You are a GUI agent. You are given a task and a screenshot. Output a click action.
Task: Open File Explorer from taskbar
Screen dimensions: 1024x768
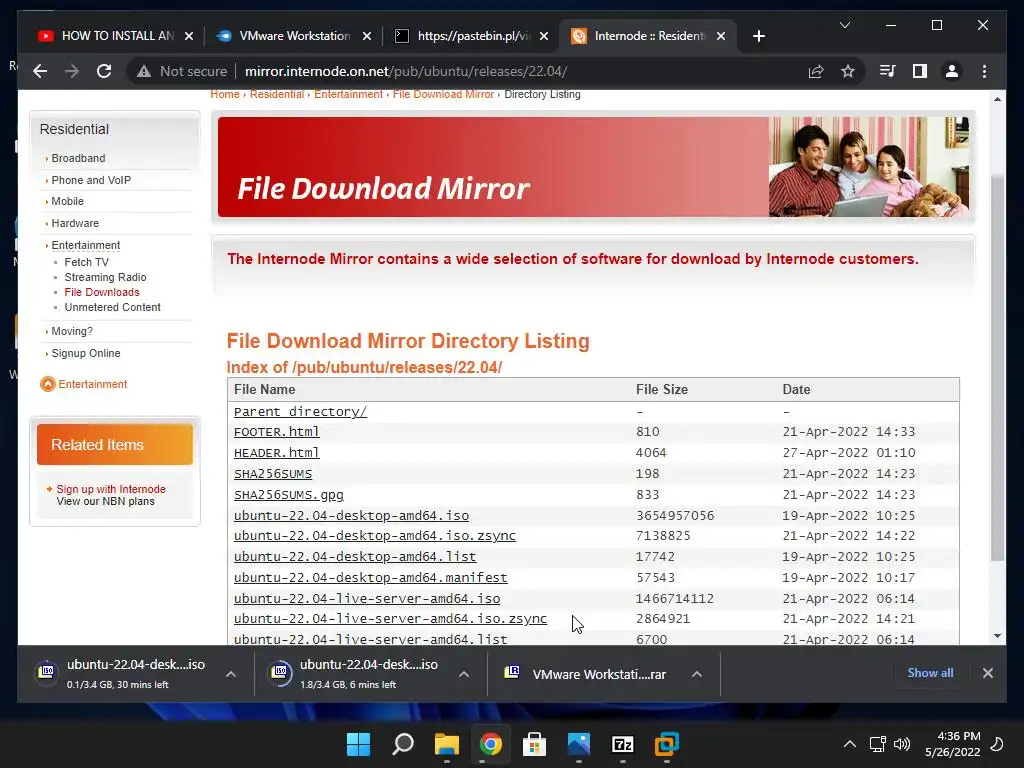pyautogui.click(x=447, y=744)
